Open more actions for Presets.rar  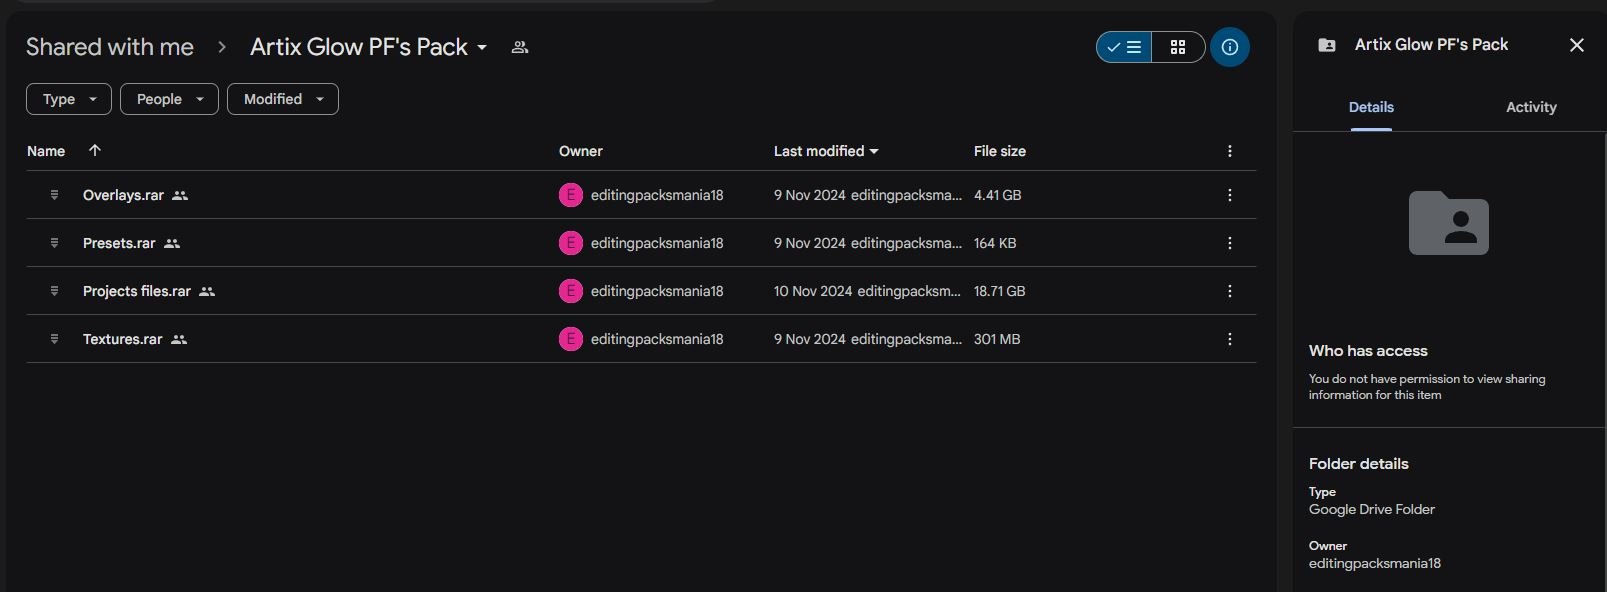pyautogui.click(x=1230, y=243)
